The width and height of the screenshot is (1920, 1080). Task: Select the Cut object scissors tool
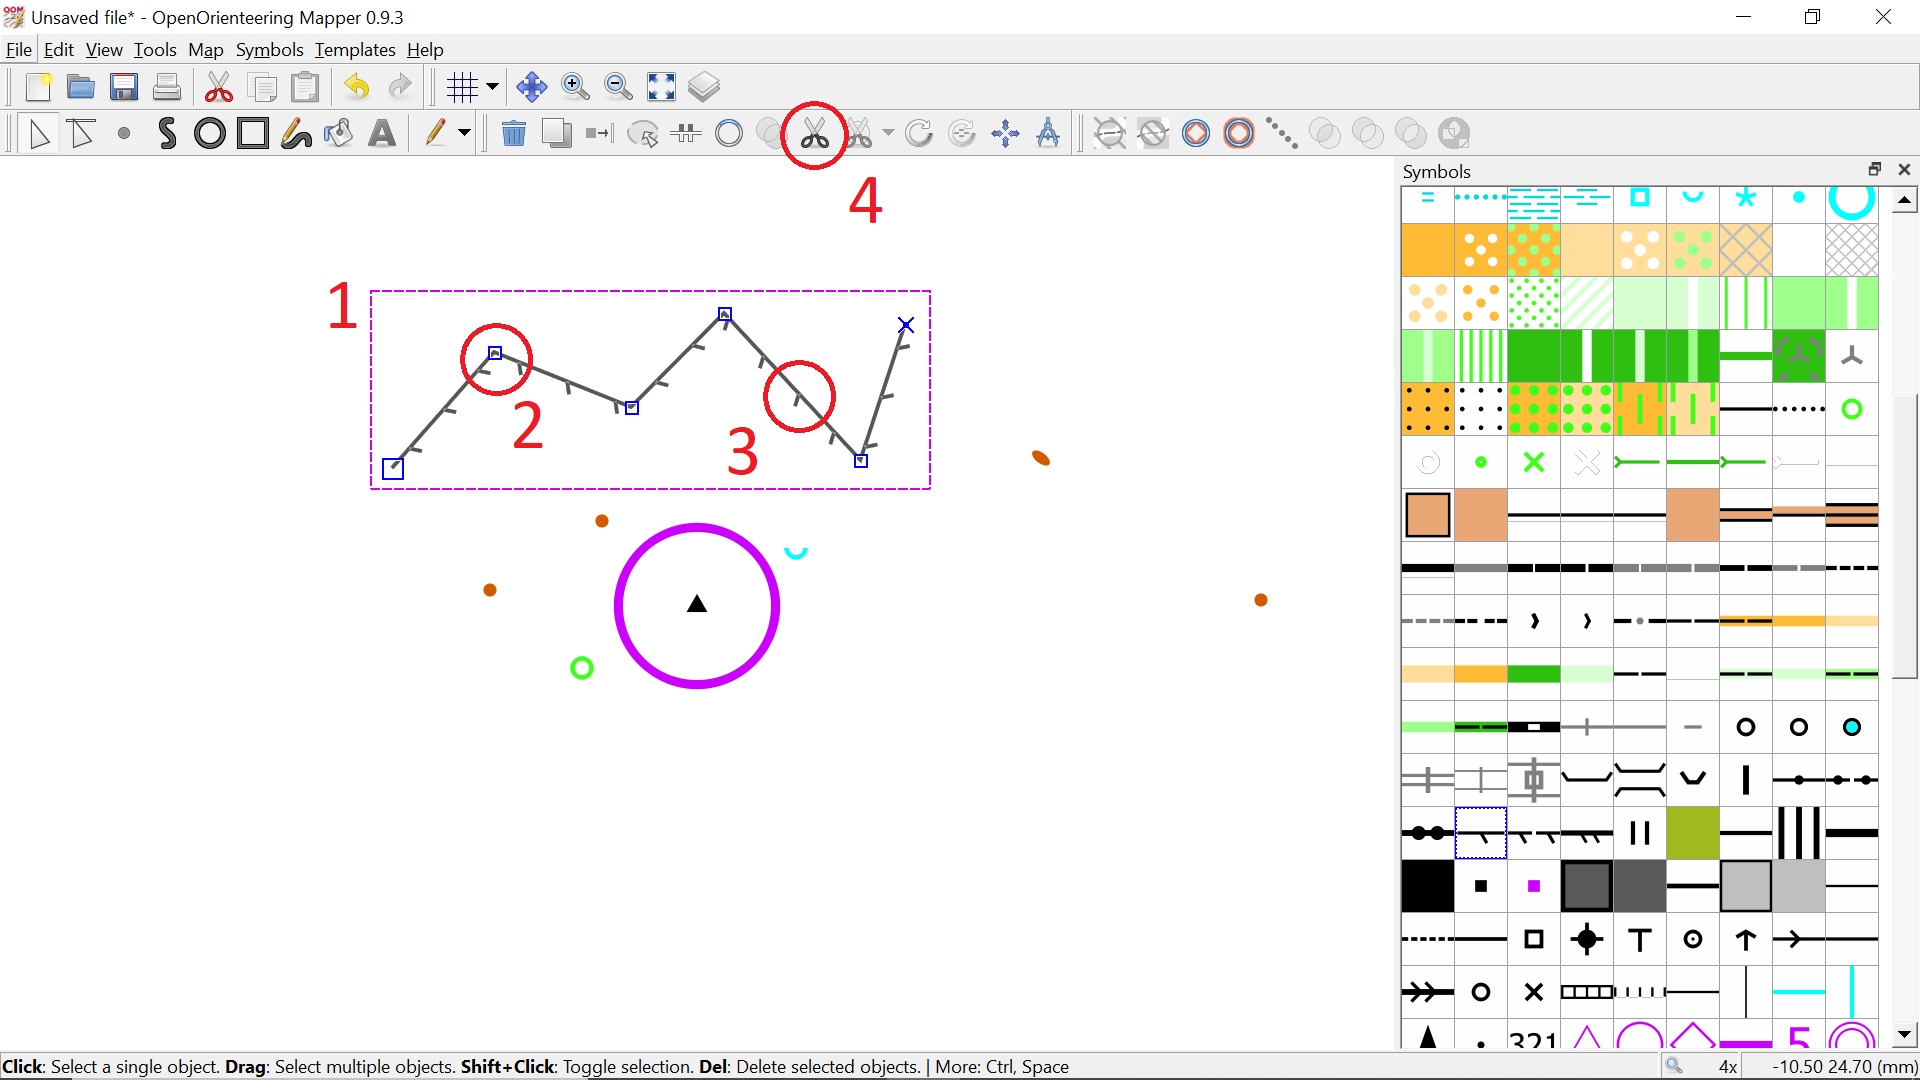(x=815, y=134)
